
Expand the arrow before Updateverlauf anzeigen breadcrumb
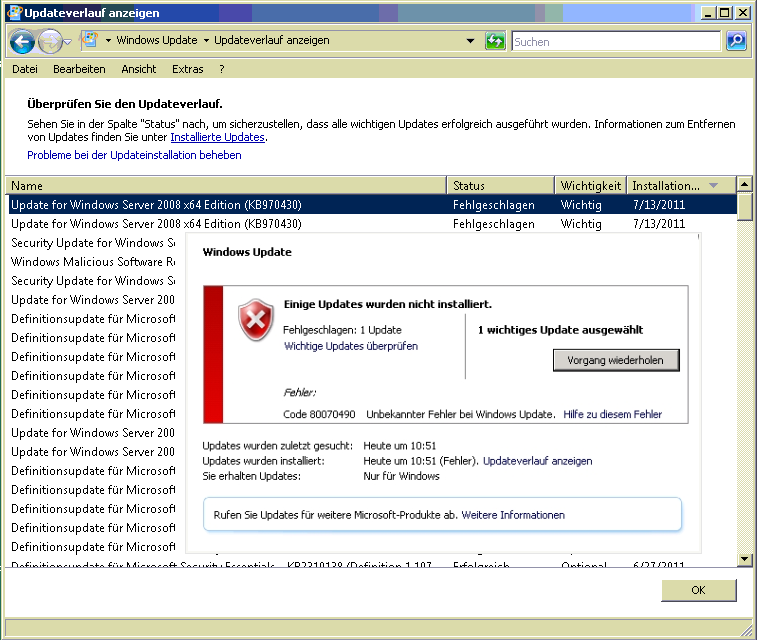[x=206, y=41]
